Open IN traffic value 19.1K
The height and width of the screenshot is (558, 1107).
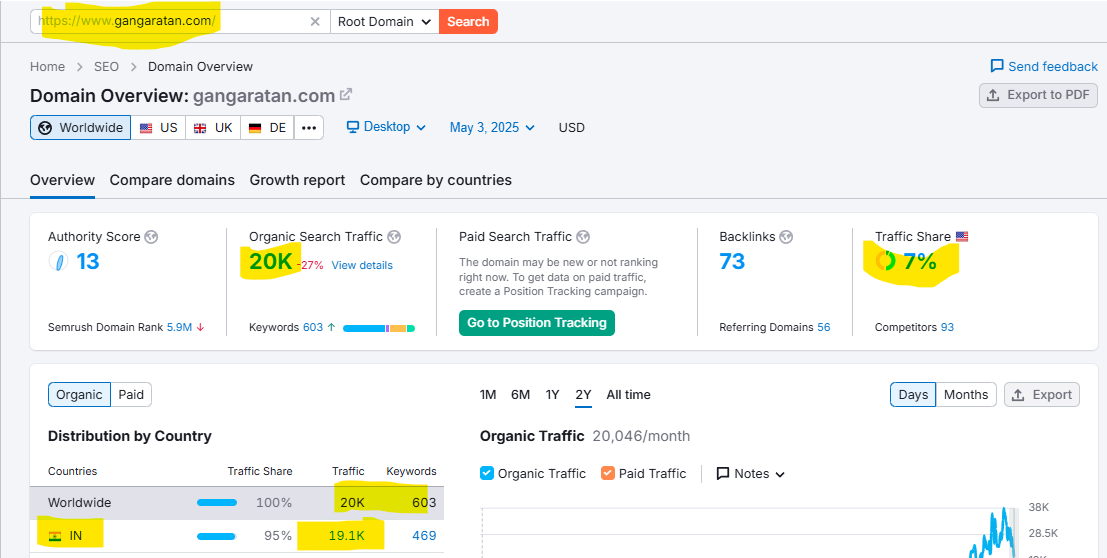coord(347,536)
